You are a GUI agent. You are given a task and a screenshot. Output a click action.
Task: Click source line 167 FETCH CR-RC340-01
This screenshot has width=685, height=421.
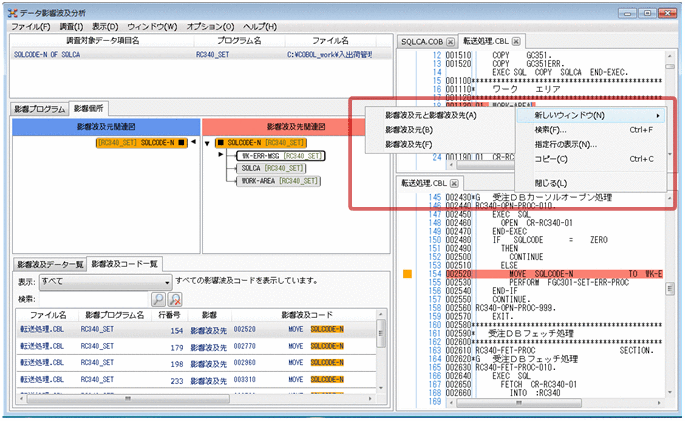(x=538, y=384)
